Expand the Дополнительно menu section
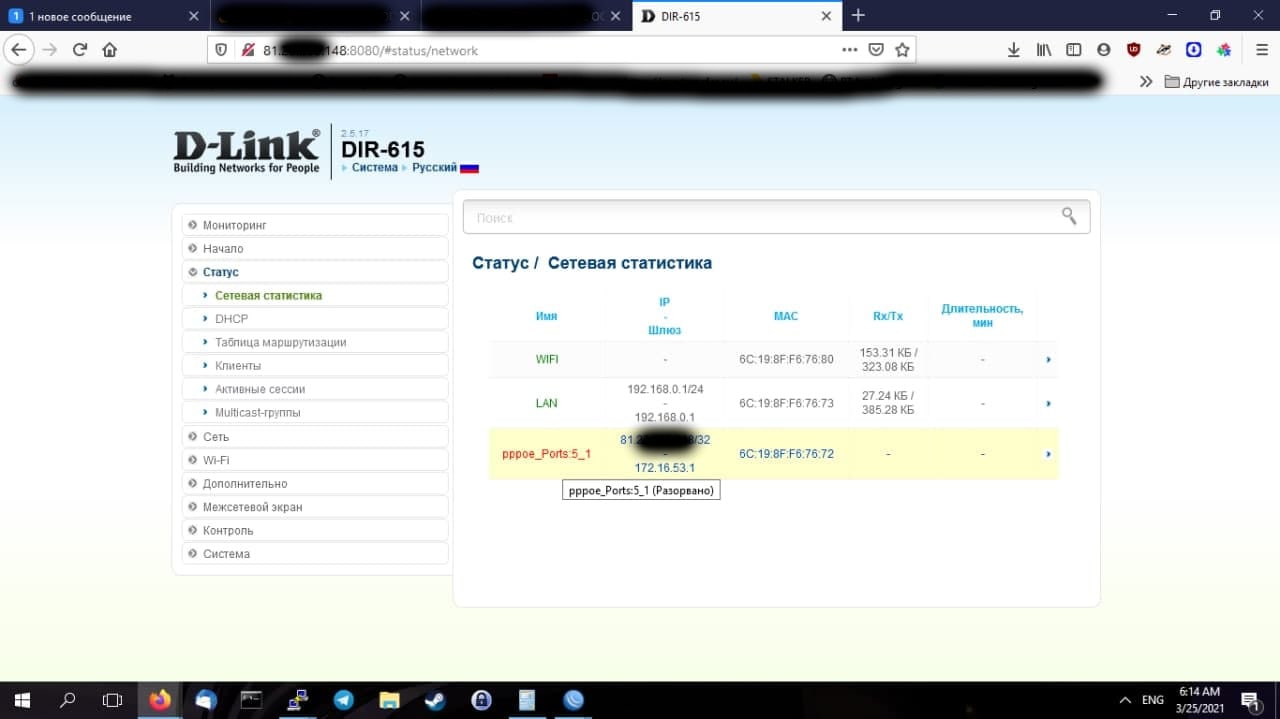1280x719 pixels. click(315, 484)
